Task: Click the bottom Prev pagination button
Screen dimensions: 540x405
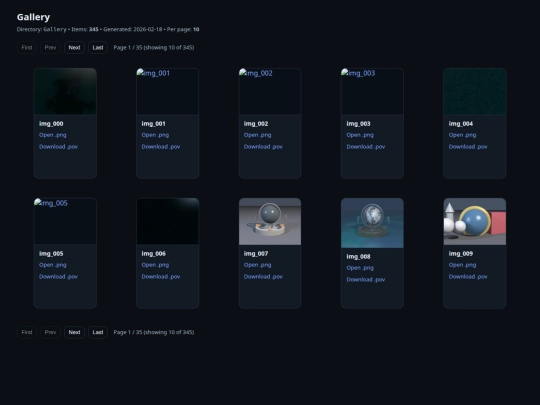Action: click(x=50, y=332)
